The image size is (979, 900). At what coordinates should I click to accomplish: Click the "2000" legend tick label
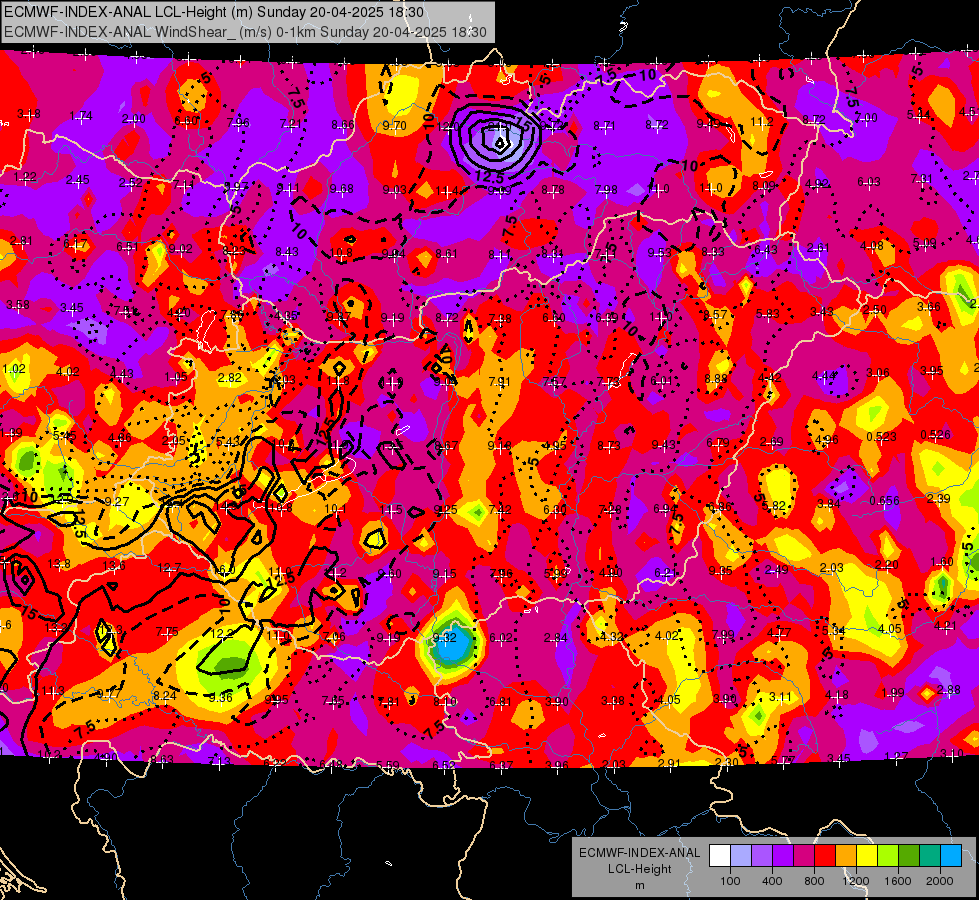pos(940,881)
